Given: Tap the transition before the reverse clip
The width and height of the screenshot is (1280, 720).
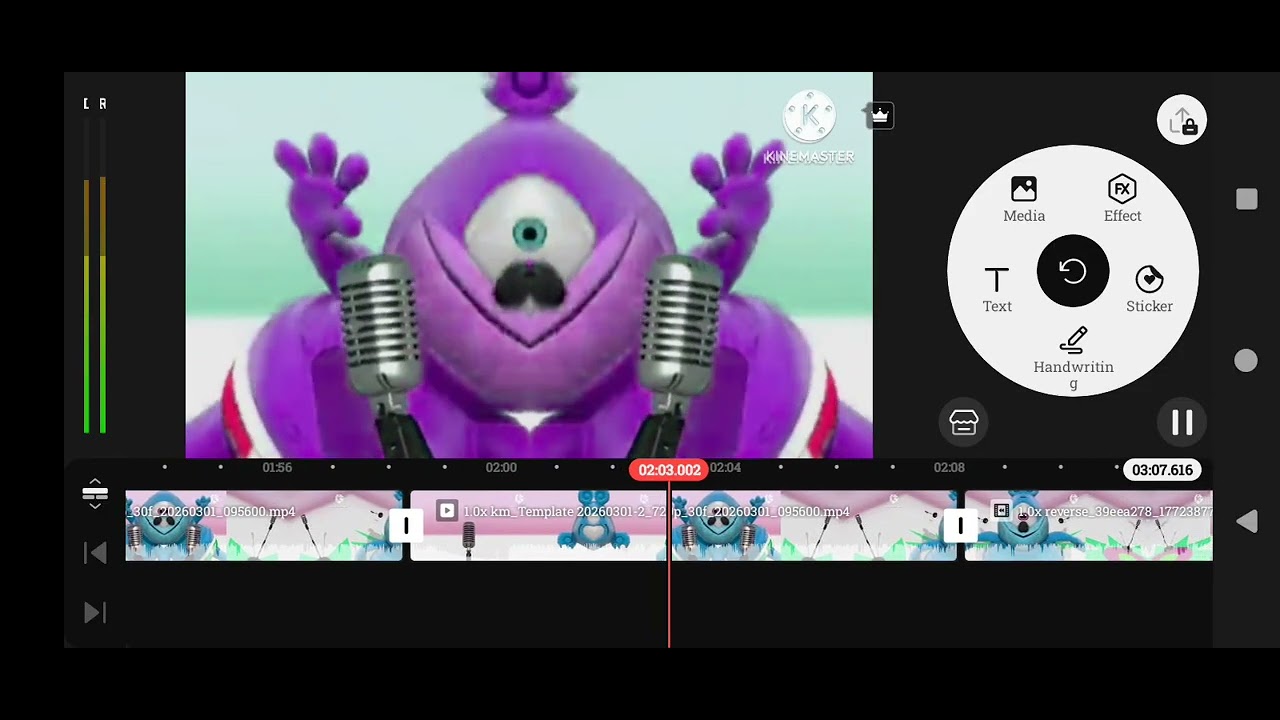Looking at the screenshot, I should [x=960, y=525].
